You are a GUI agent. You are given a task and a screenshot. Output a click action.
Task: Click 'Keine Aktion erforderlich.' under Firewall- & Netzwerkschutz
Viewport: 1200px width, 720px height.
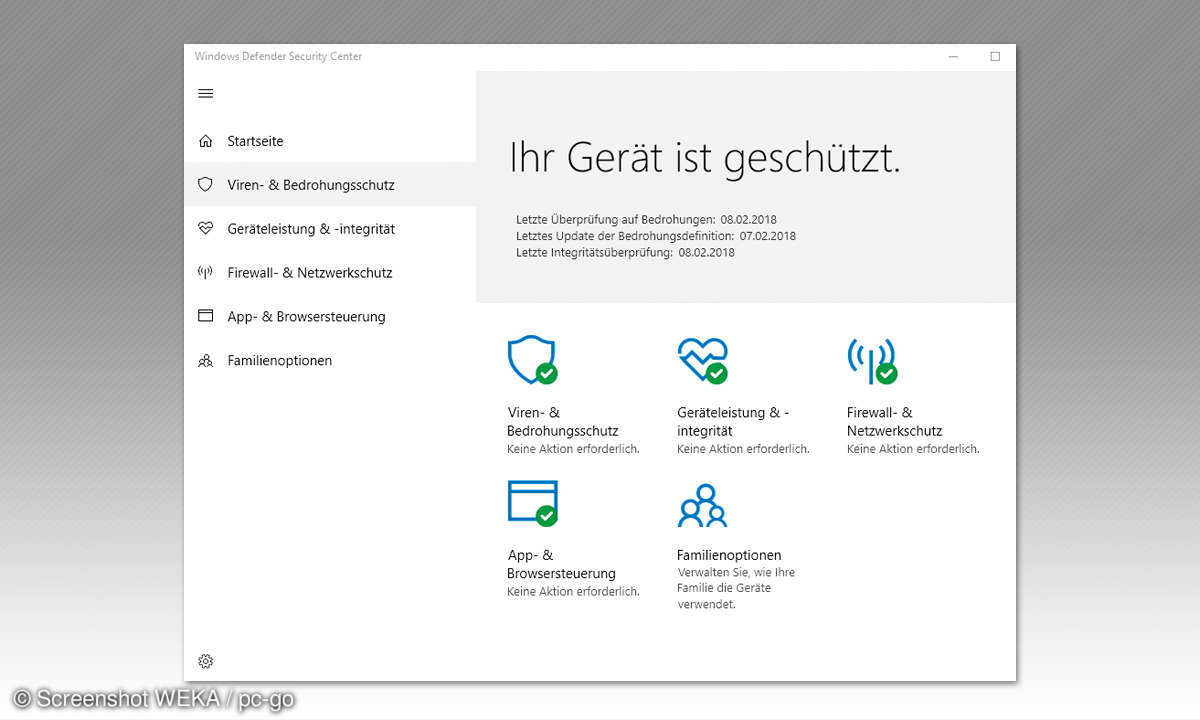point(913,449)
